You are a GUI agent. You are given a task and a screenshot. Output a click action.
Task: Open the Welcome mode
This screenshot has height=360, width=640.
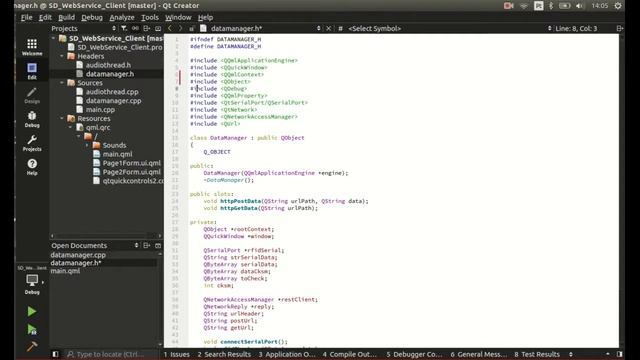32,47
